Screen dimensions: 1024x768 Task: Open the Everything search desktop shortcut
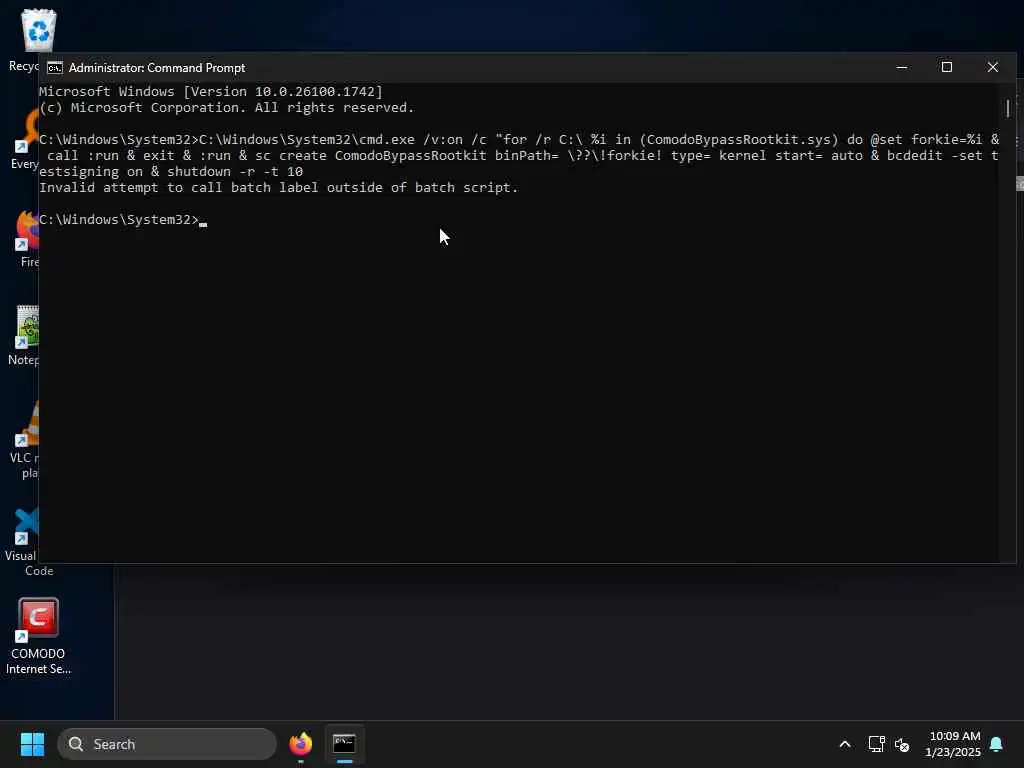click(26, 138)
